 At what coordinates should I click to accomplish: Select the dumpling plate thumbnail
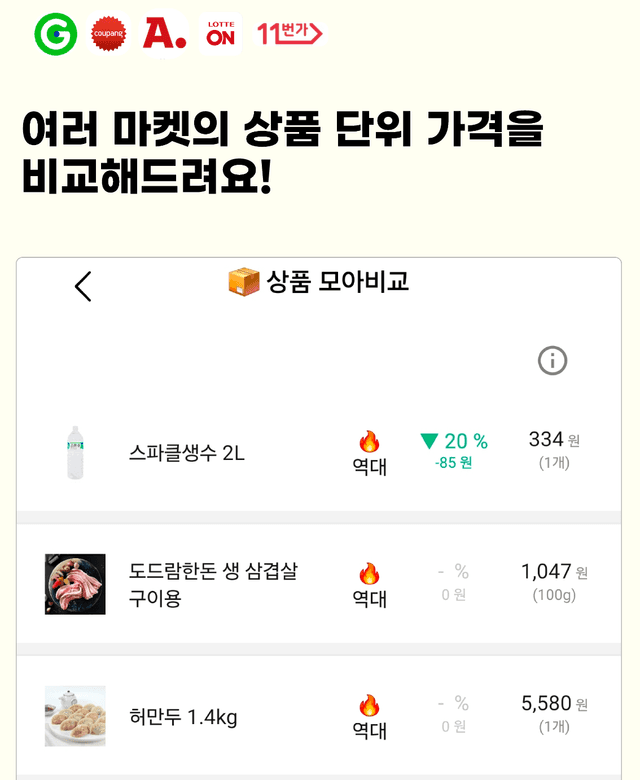[x=75, y=716]
